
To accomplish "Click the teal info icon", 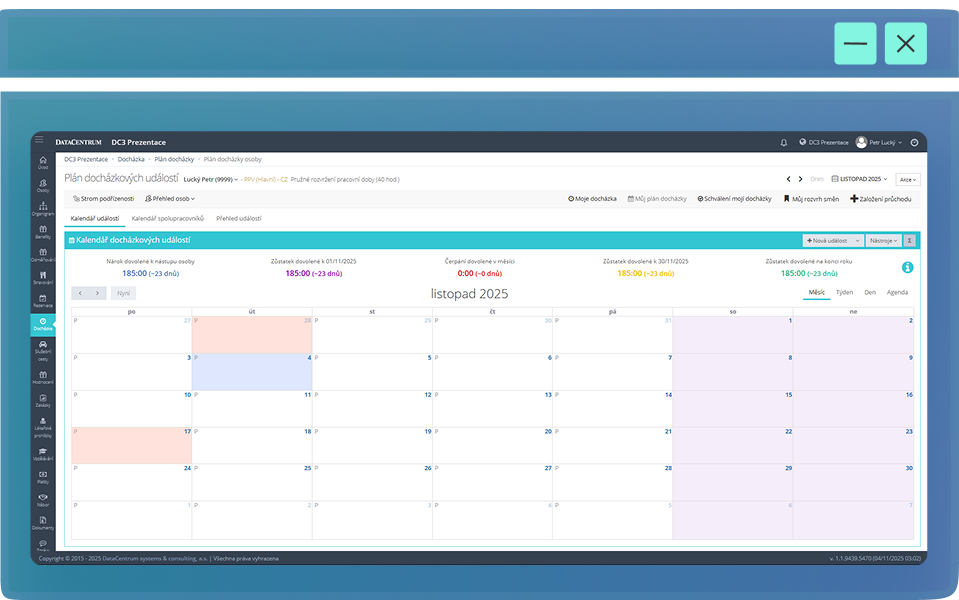I will click(908, 267).
